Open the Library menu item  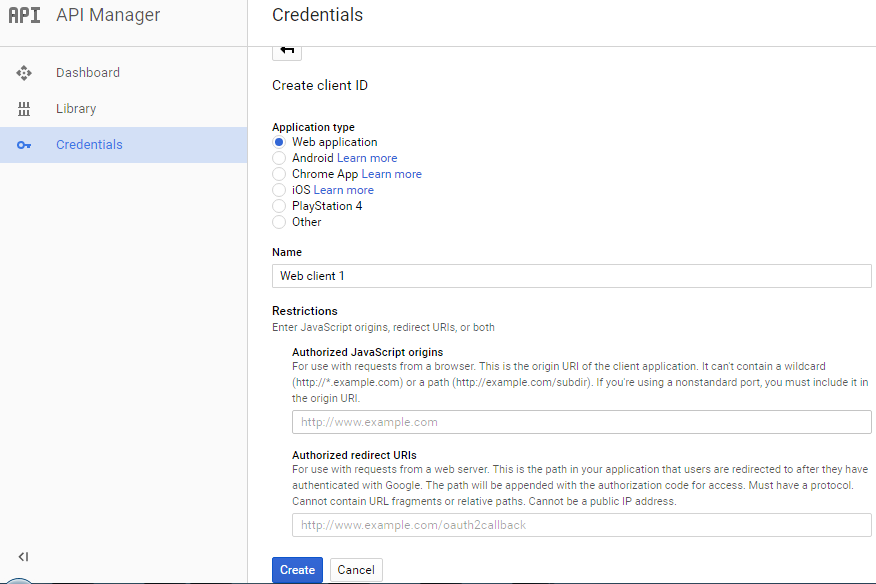click(123, 108)
